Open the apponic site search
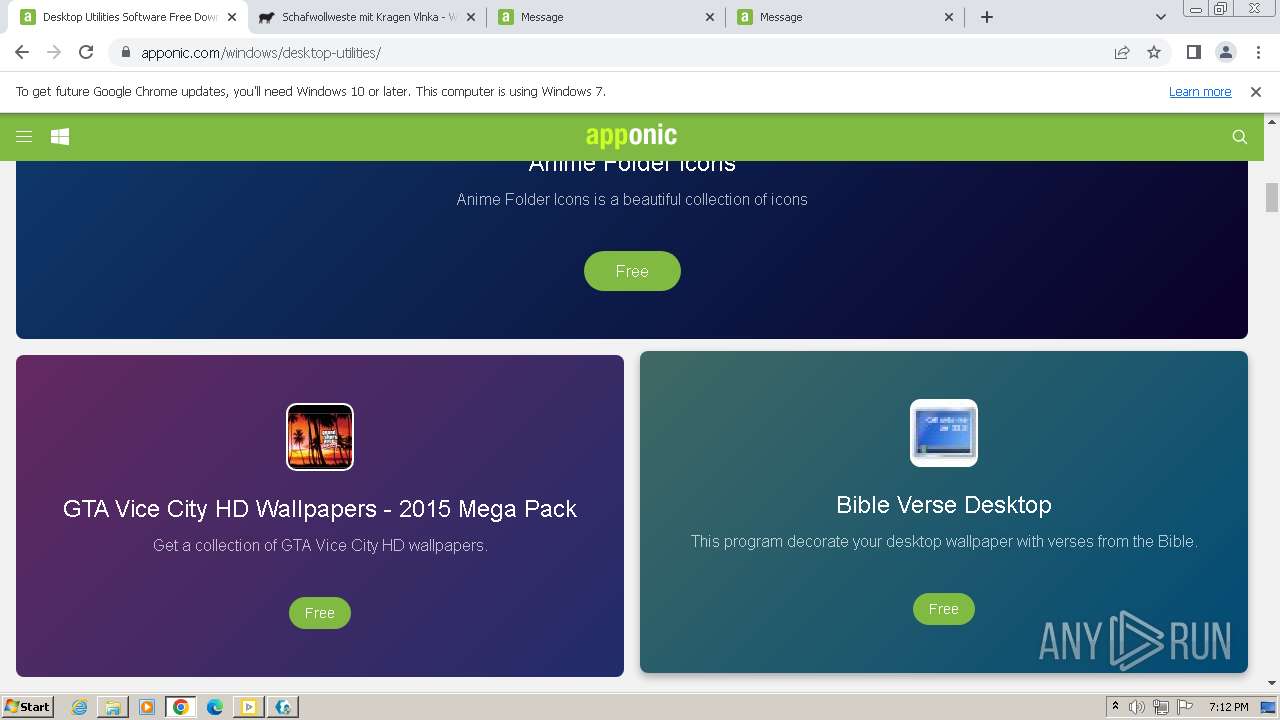Image resolution: width=1280 pixels, height=720 pixels. pos(1240,137)
